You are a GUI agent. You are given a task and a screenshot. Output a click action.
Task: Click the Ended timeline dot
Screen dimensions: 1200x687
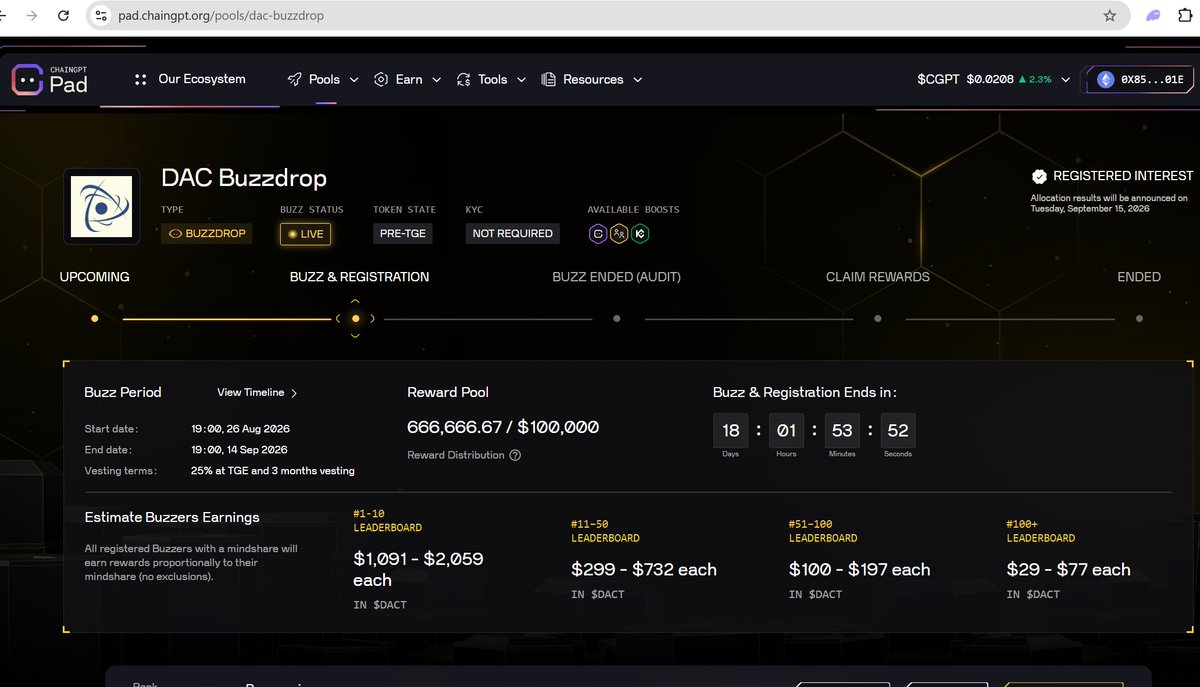(1140, 319)
